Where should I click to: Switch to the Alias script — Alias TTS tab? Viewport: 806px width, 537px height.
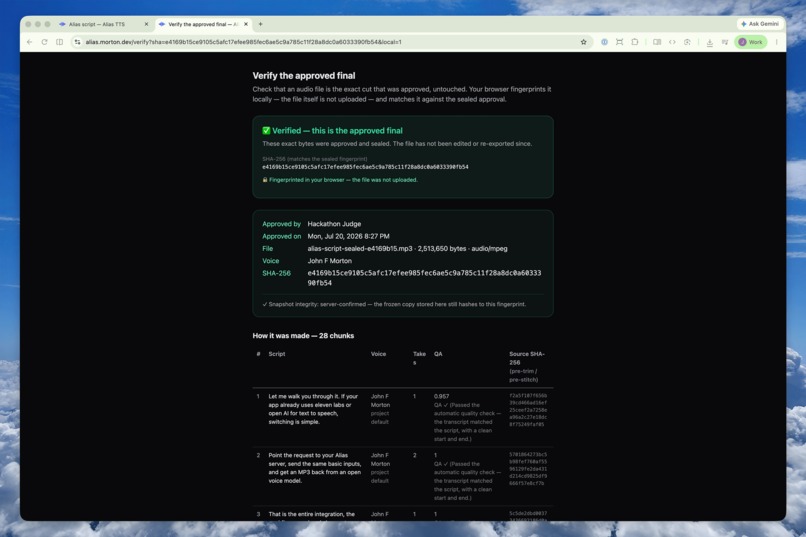(97, 24)
